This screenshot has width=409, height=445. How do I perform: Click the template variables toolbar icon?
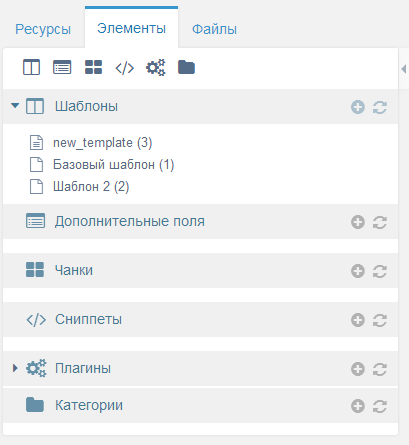pos(62,67)
